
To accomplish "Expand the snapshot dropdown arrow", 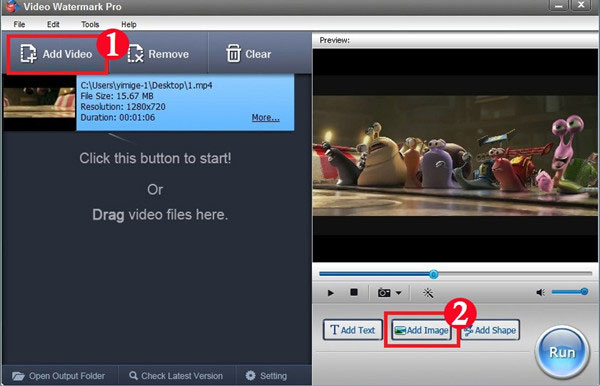I will (x=398, y=293).
